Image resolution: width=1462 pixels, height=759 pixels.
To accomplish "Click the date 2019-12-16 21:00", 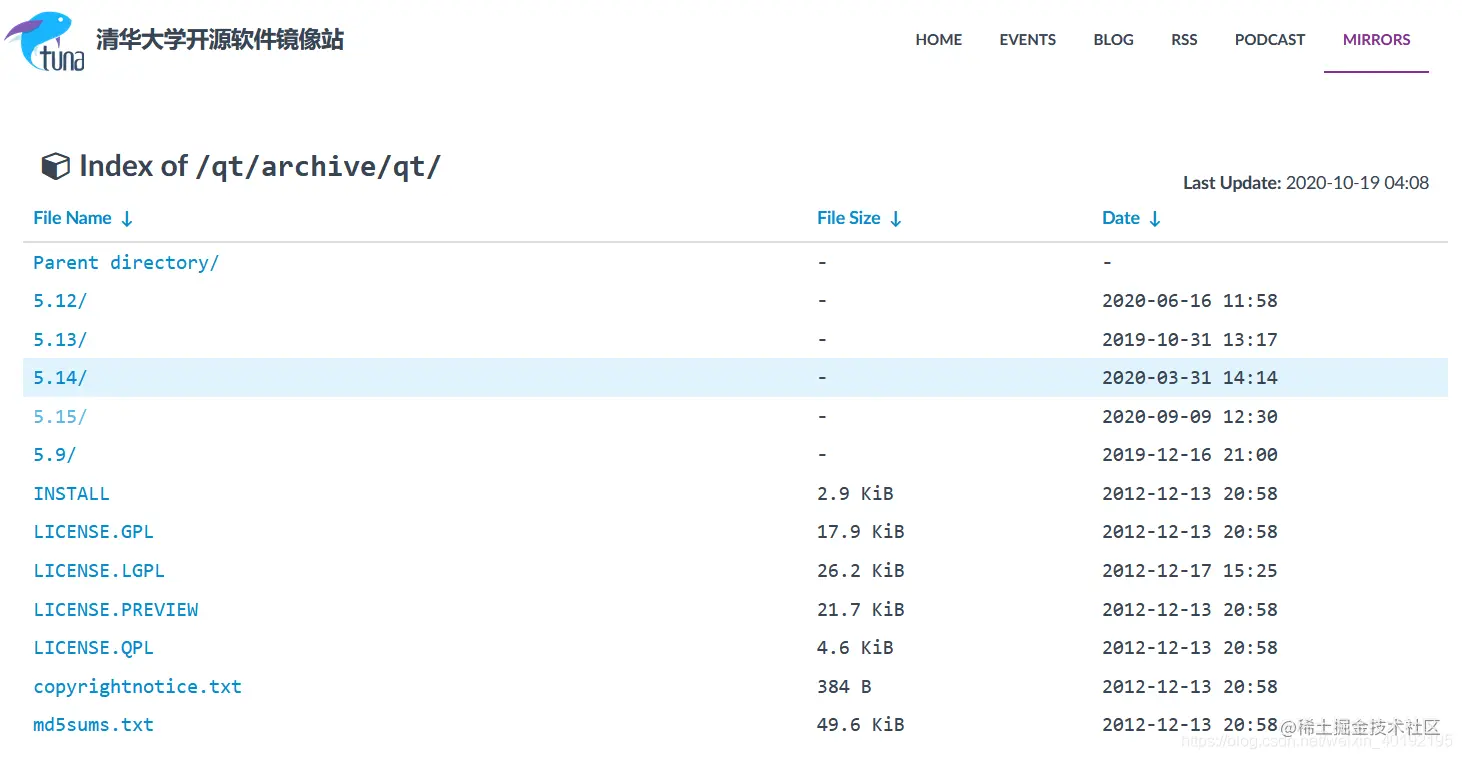I will [1190, 455].
